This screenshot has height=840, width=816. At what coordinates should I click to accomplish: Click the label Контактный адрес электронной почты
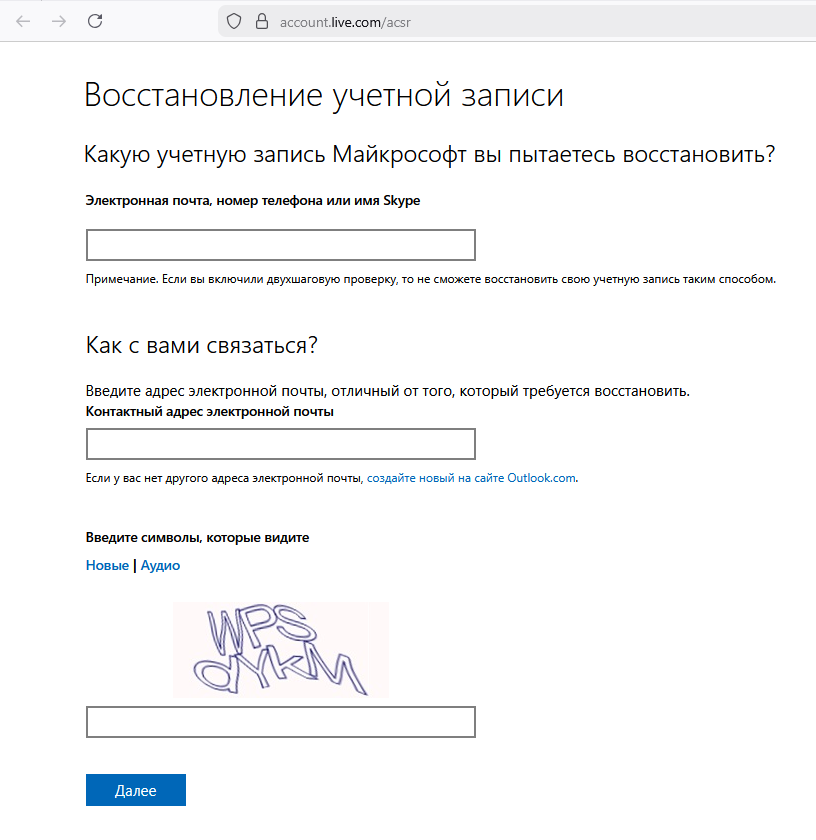click(x=210, y=413)
